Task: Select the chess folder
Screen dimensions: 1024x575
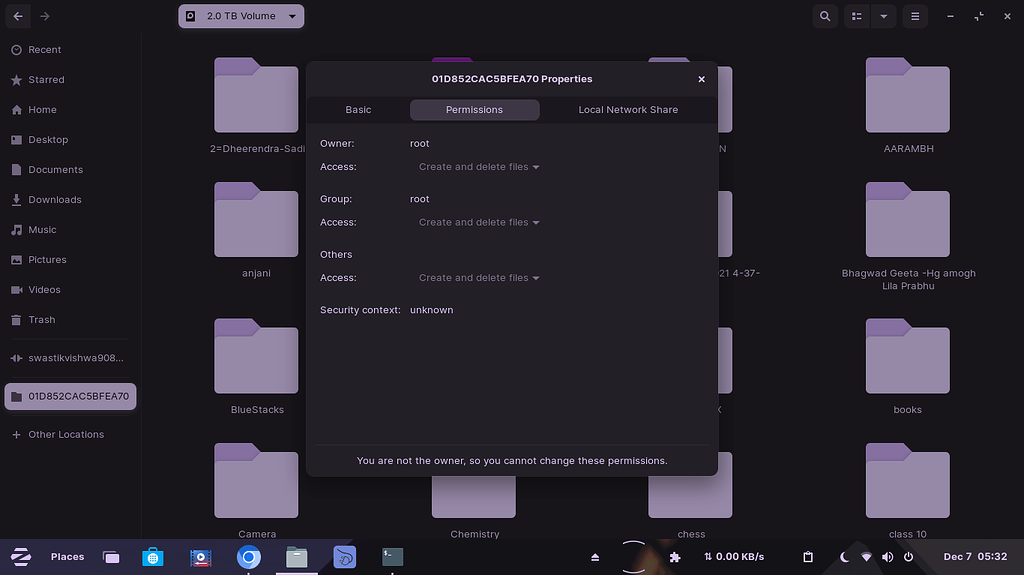Action: coord(690,498)
